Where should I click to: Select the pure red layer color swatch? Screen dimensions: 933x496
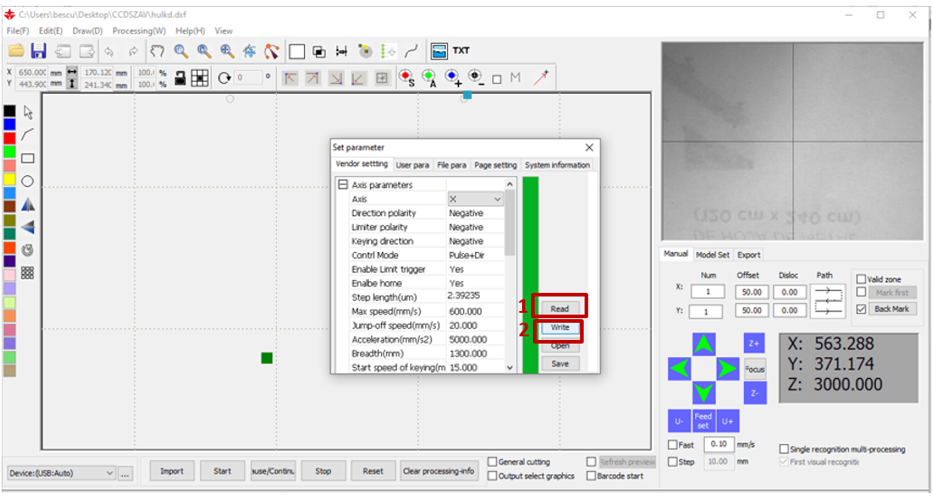10,138
